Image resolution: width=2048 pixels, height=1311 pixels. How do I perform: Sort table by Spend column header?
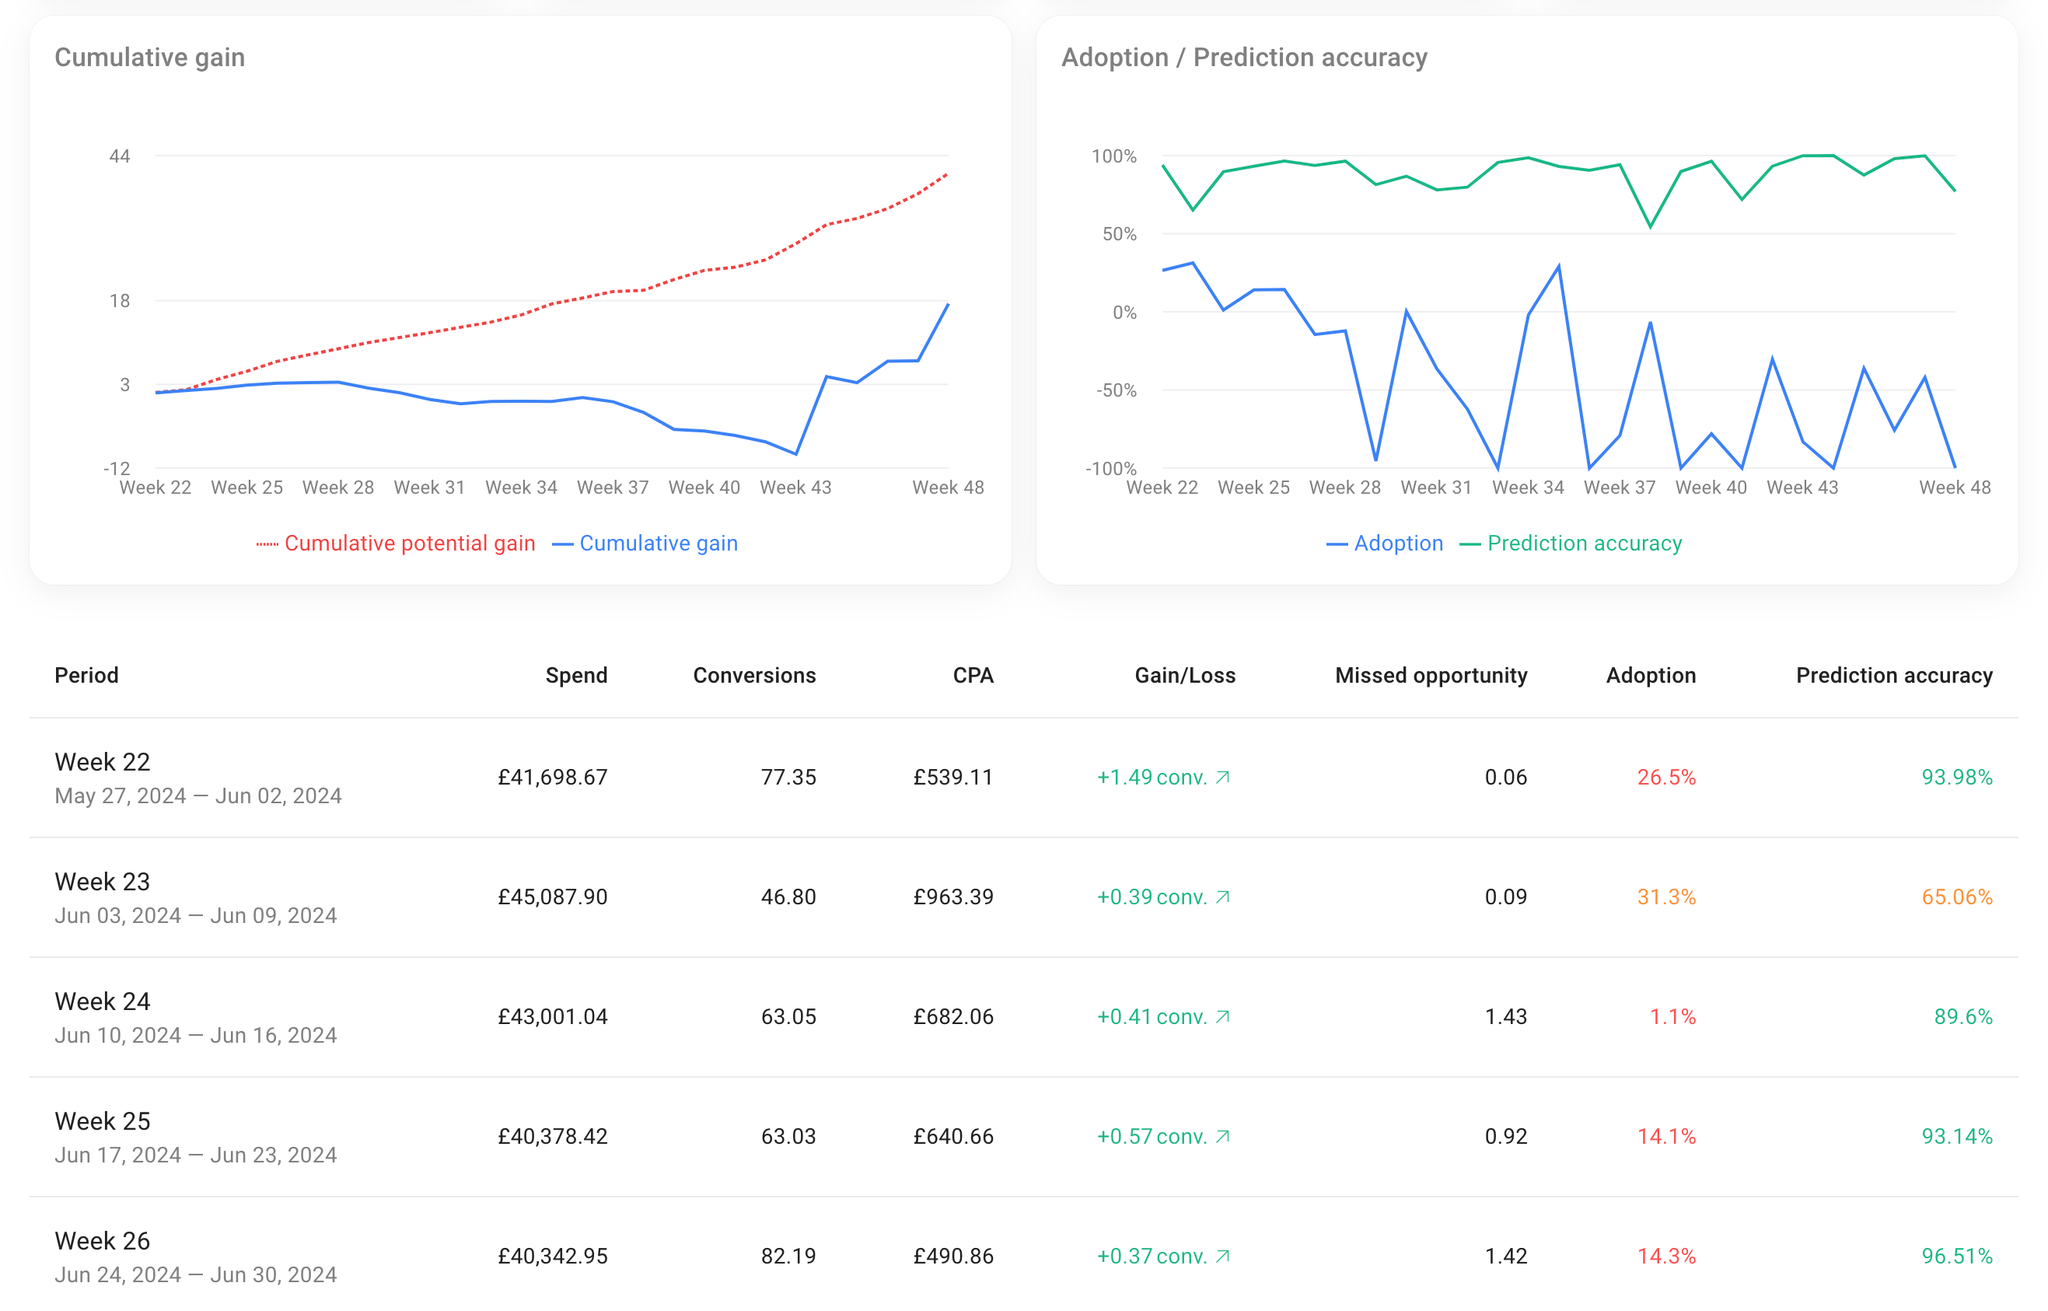click(576, 675)
